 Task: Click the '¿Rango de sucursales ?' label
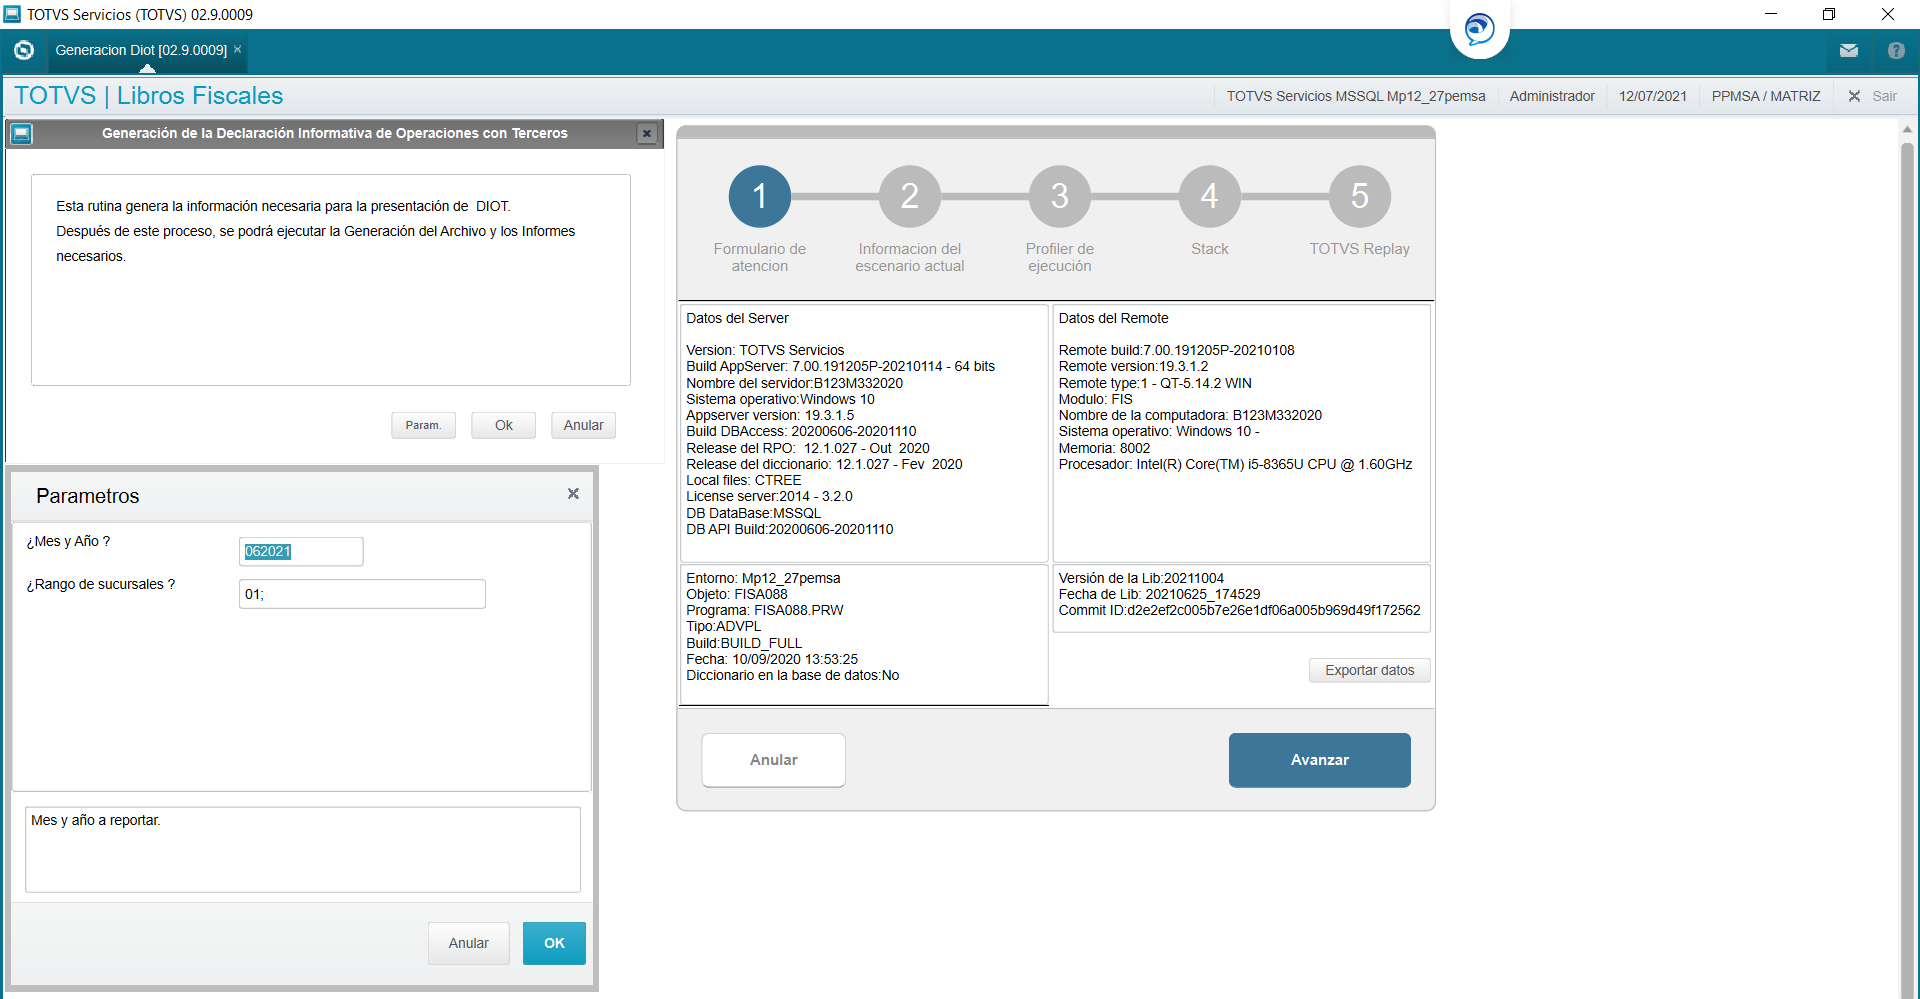pyautogui.click(x=100, y=584)
